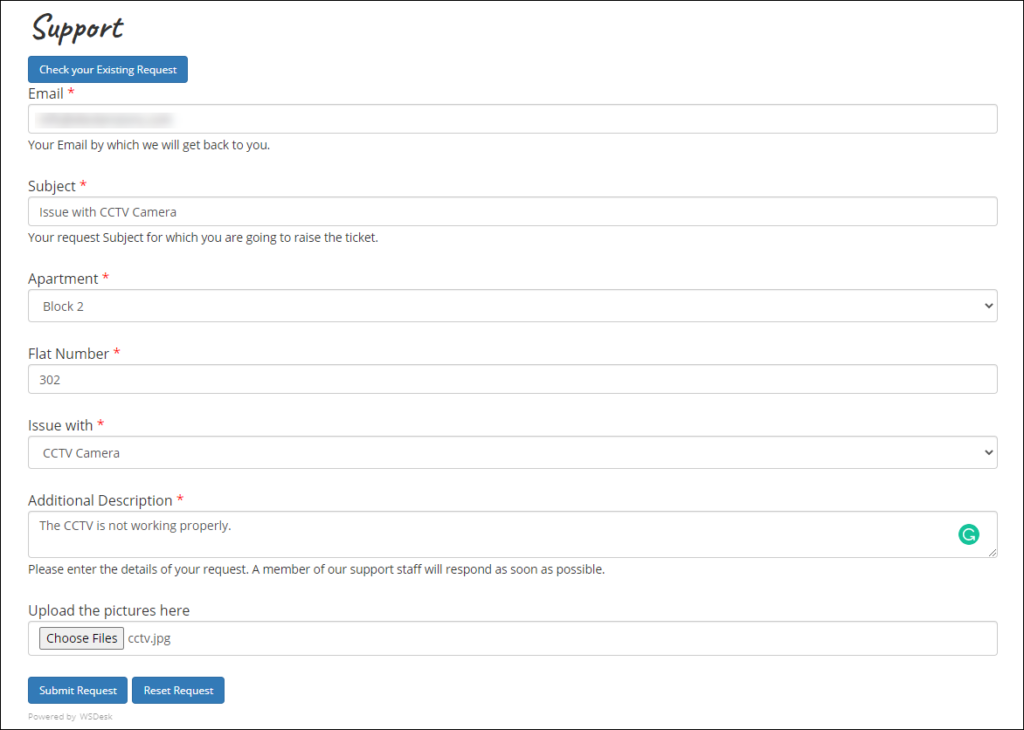Click the Reset Request button
The image size is (1024, 730).
point(178,690)
